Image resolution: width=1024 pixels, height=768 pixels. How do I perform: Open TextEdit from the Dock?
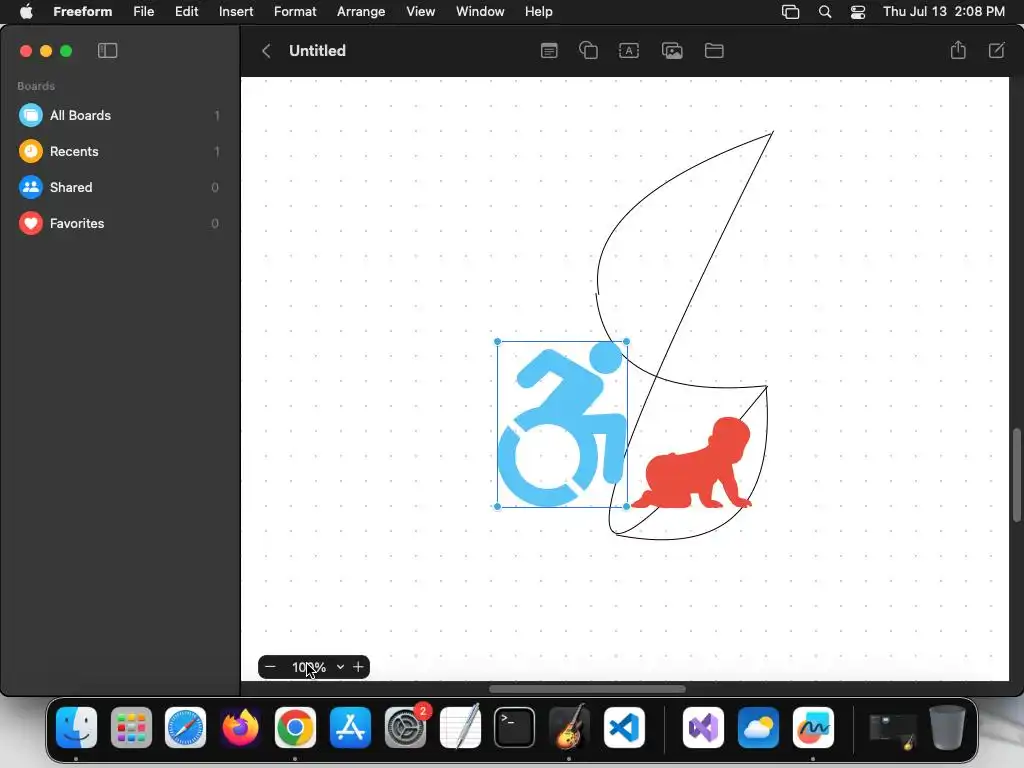click(460, 728)
